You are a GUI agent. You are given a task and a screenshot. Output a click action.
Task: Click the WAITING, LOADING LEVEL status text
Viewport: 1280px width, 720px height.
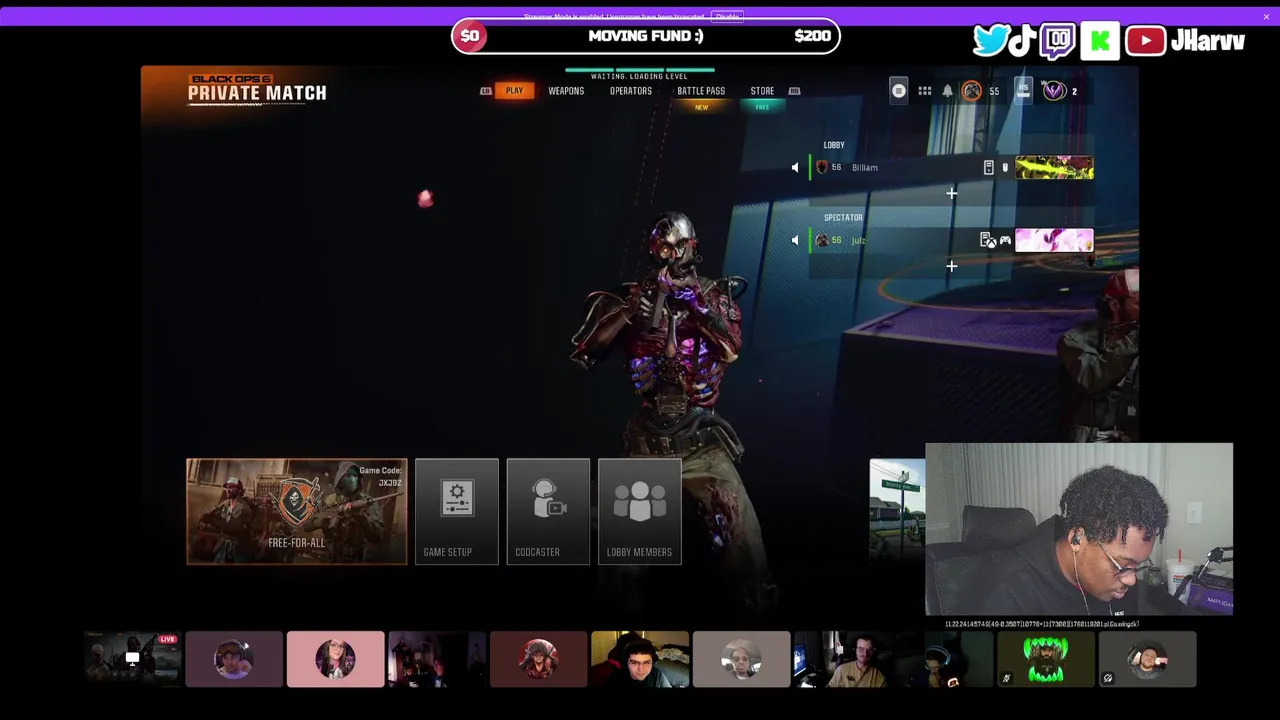point(639,77)
